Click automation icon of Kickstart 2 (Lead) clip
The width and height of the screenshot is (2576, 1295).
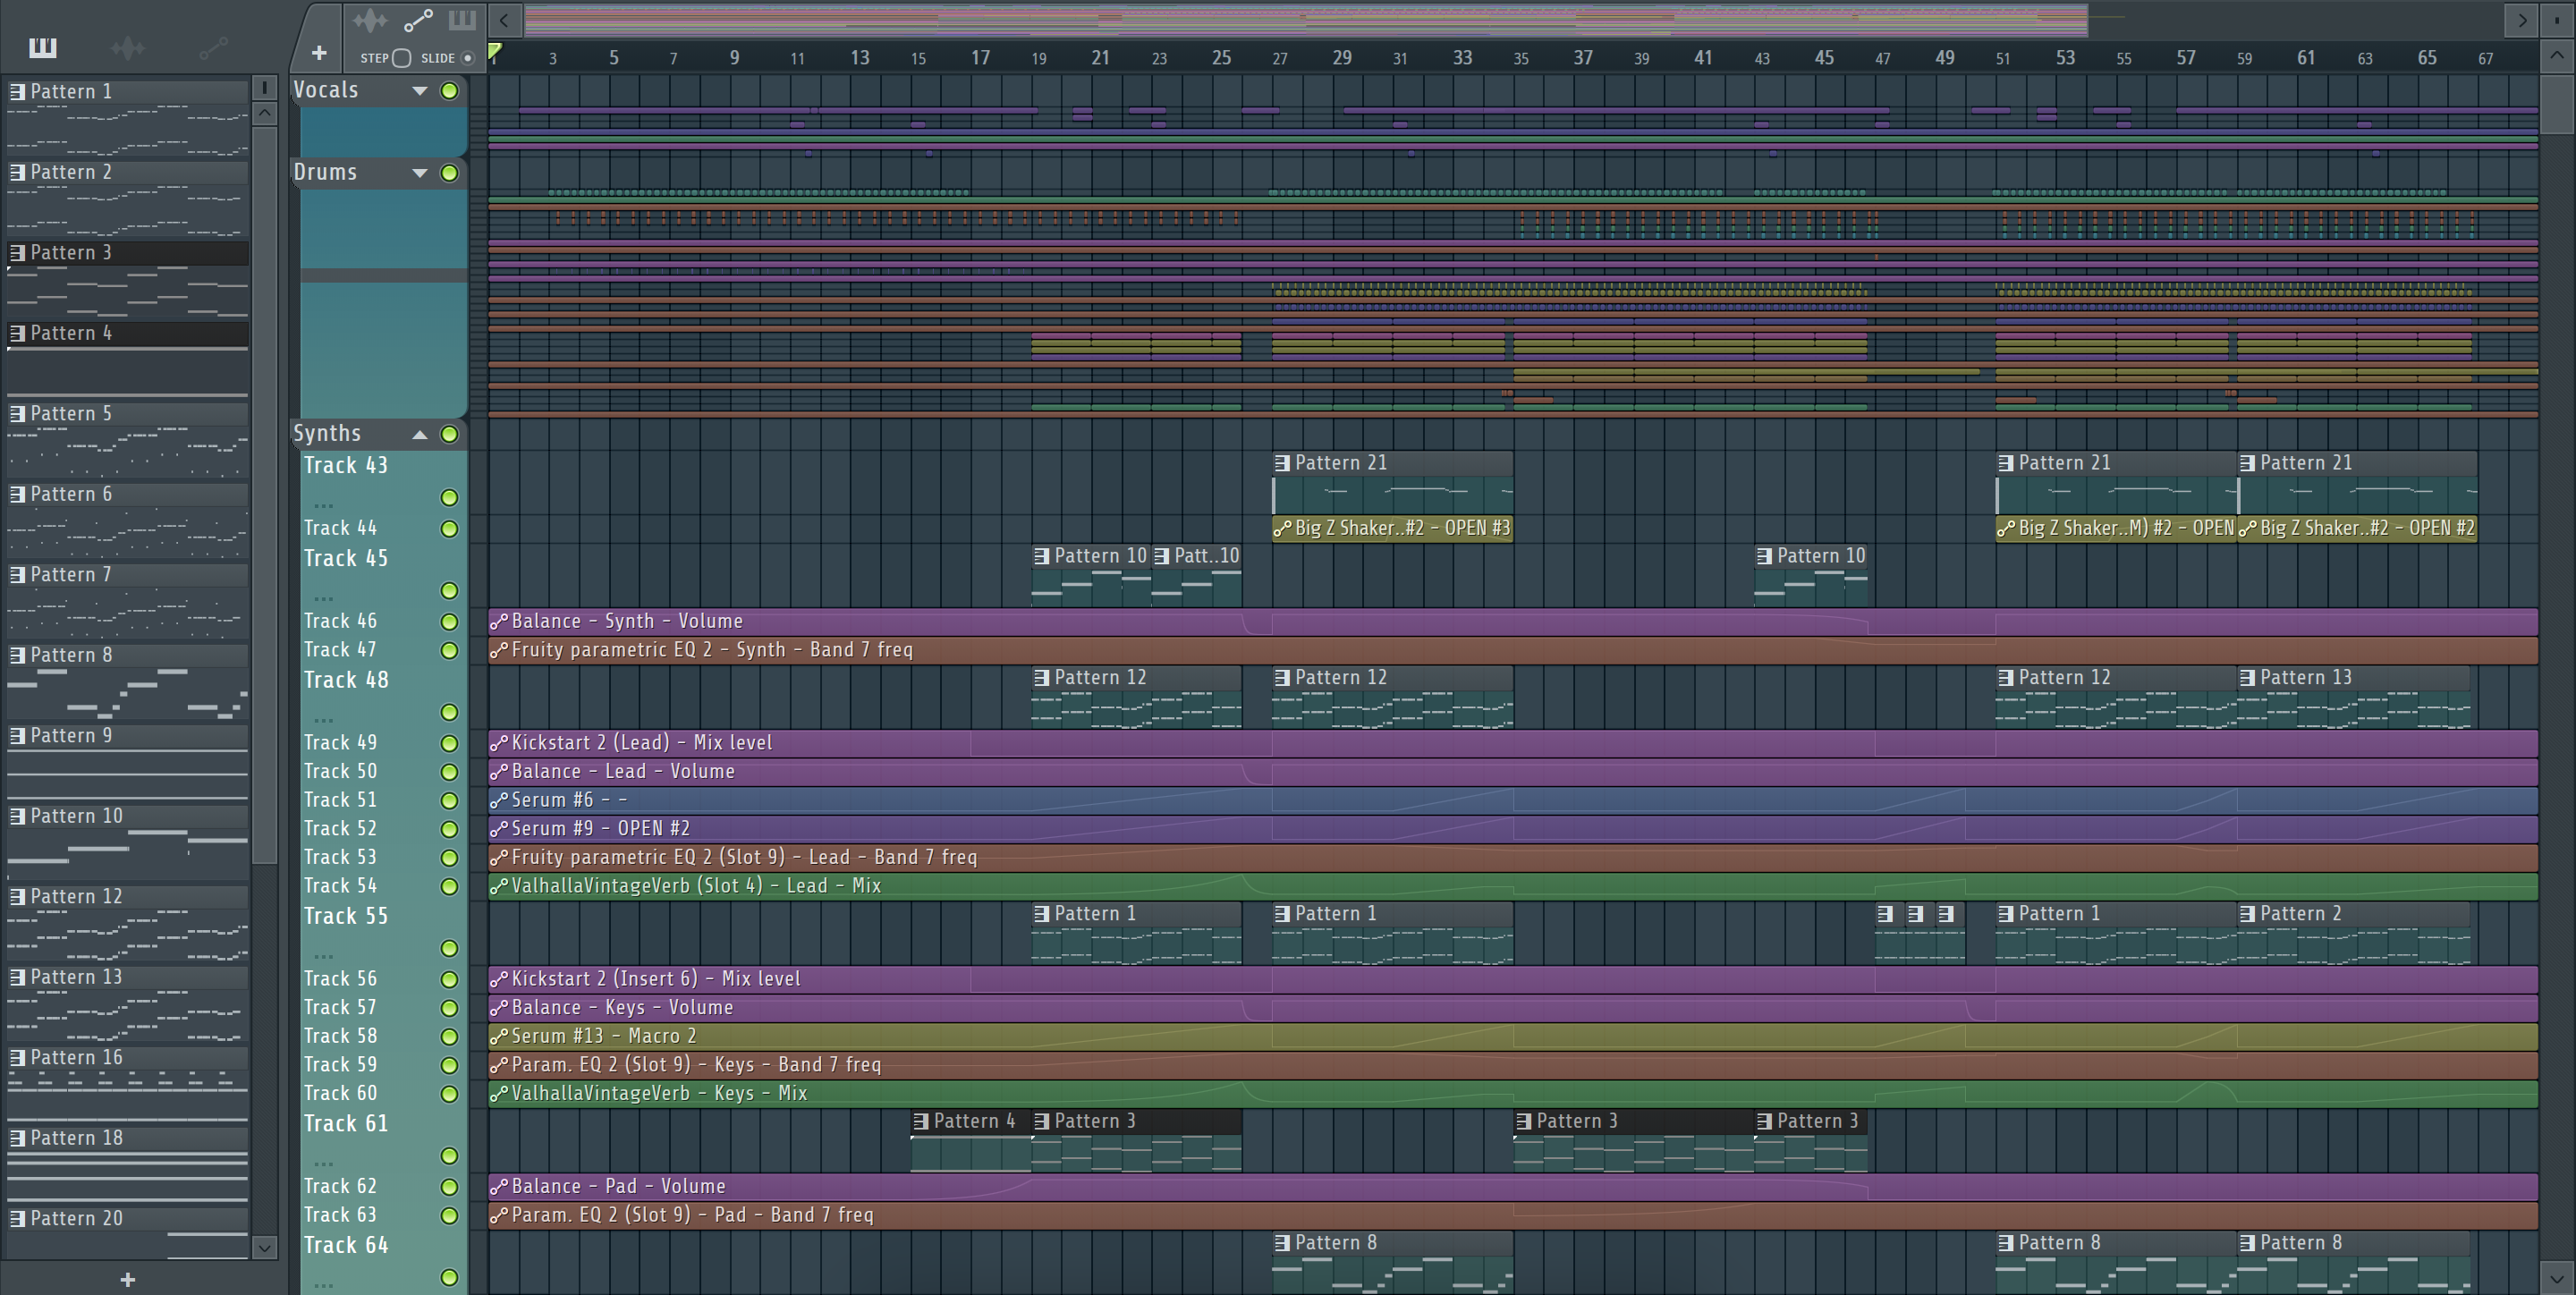(499, 743)
